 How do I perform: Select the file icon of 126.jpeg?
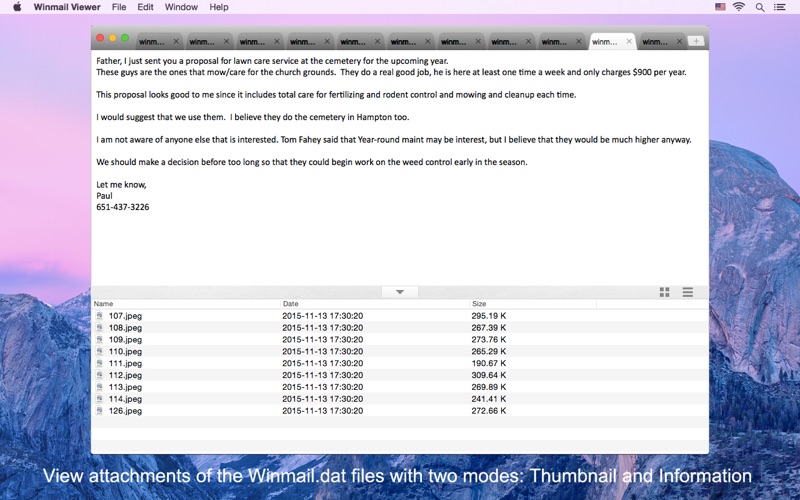pos(99,411)
